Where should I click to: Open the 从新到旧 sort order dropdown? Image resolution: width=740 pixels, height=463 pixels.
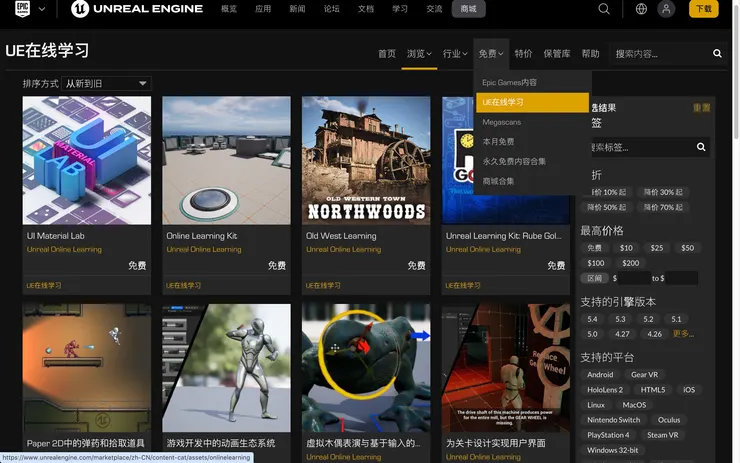coord(106,84)
